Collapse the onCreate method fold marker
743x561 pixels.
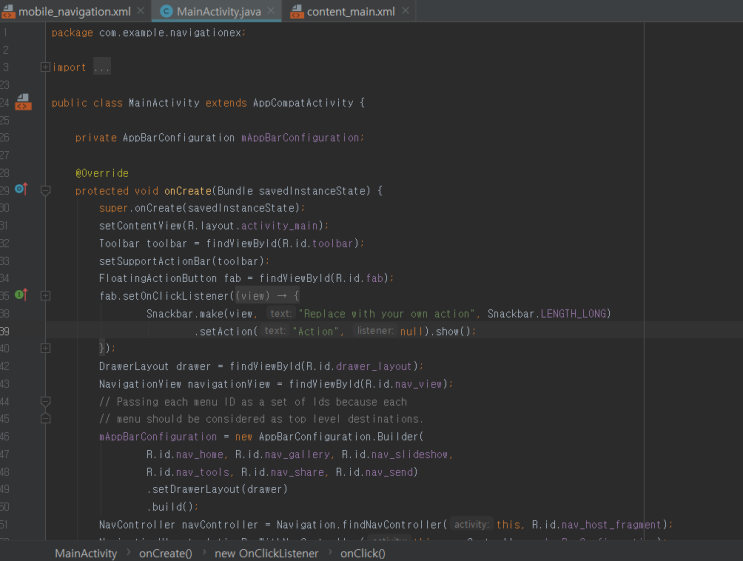tap(45, 191)
